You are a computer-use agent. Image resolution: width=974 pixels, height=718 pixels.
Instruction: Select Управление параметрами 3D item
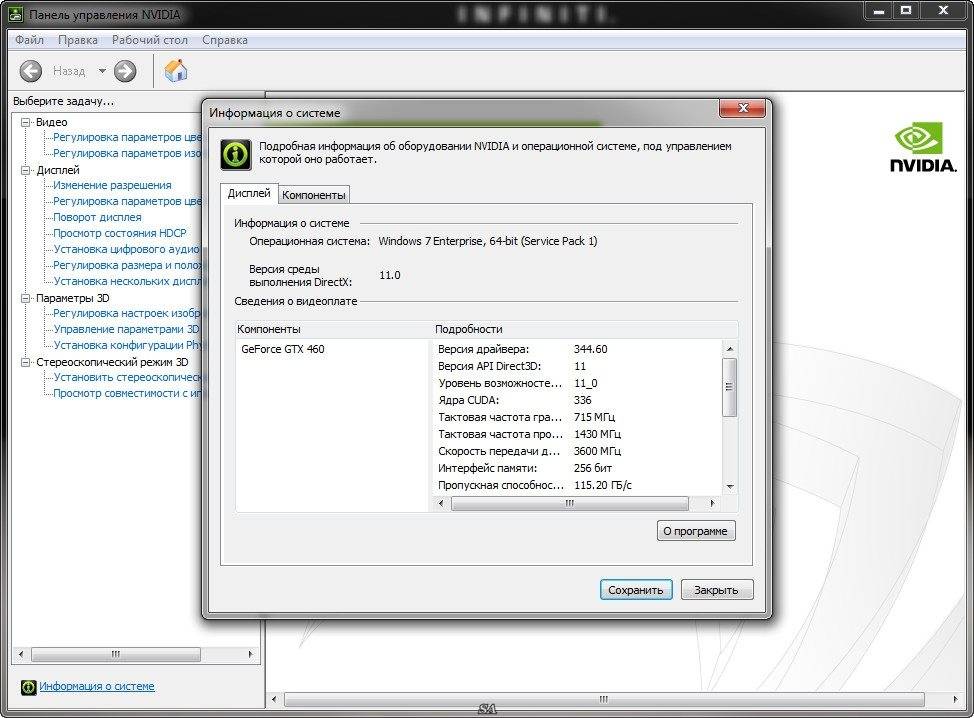click(127, 329)
